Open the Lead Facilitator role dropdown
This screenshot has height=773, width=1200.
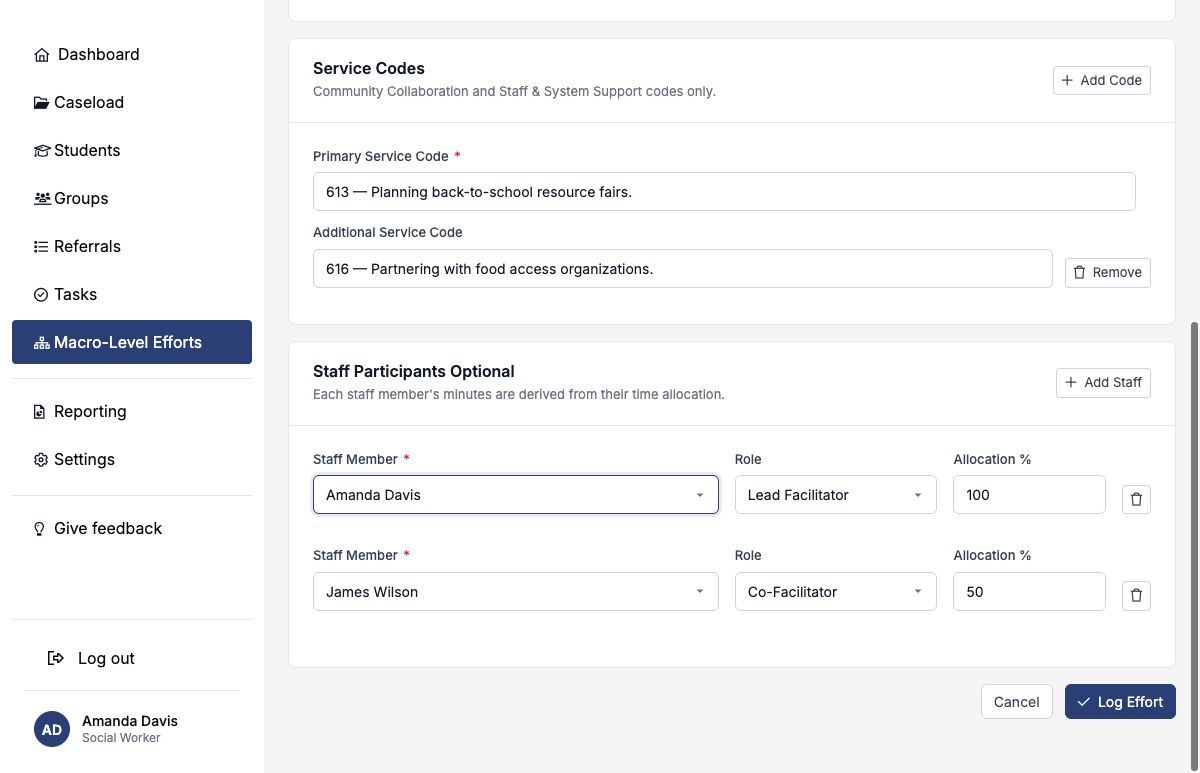[x=836, y=495]
